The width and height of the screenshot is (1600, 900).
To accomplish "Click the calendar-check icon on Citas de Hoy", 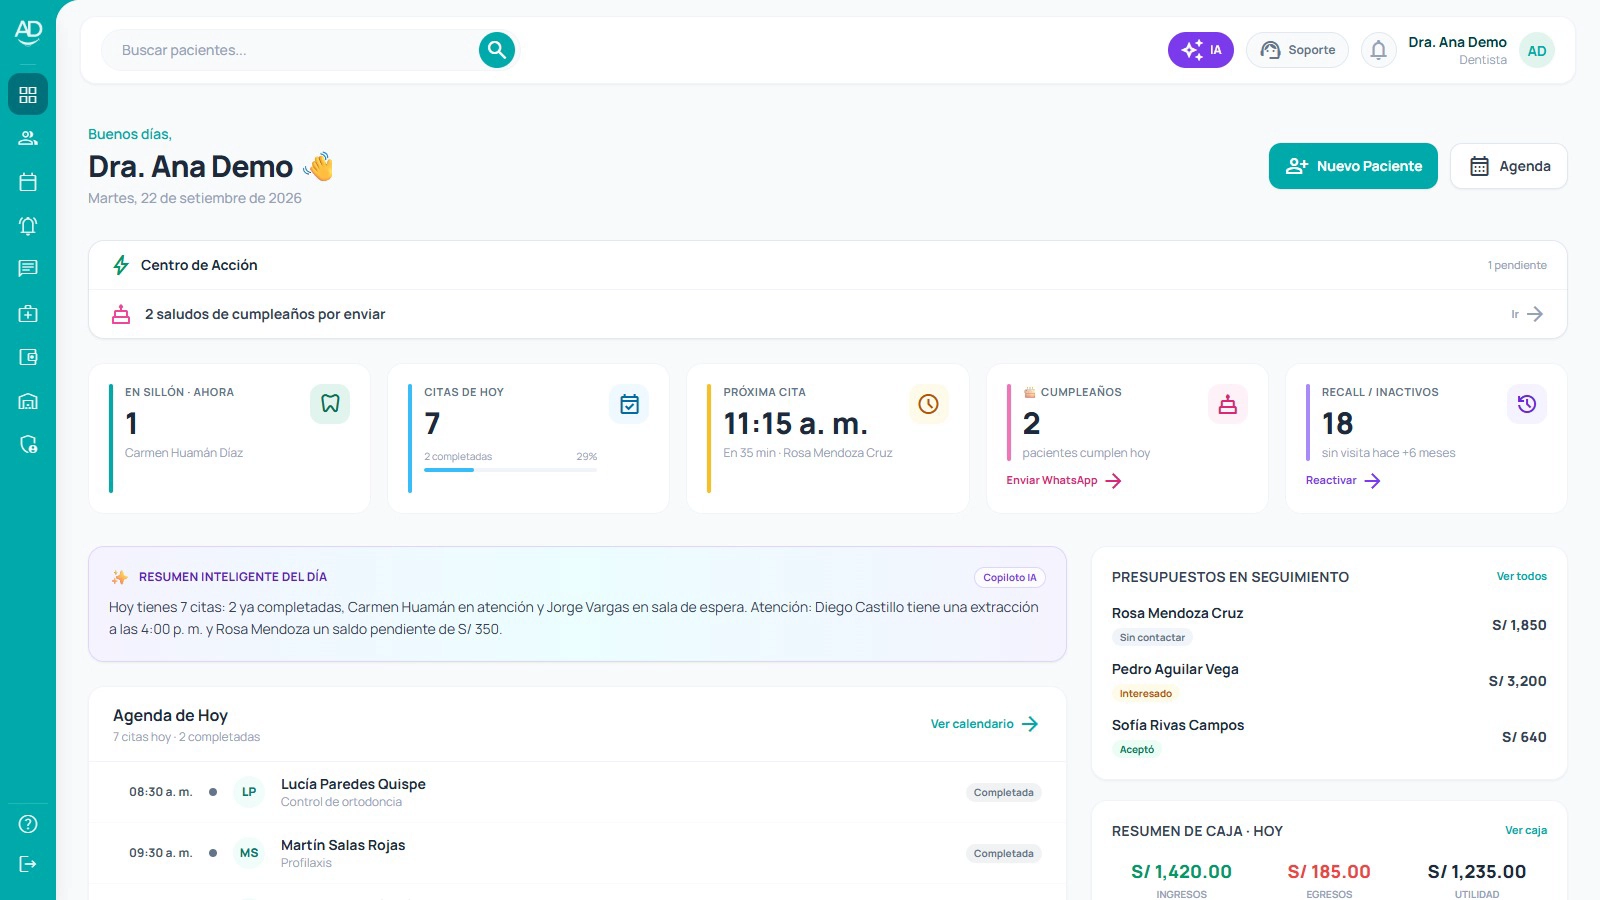I will 629,404.
